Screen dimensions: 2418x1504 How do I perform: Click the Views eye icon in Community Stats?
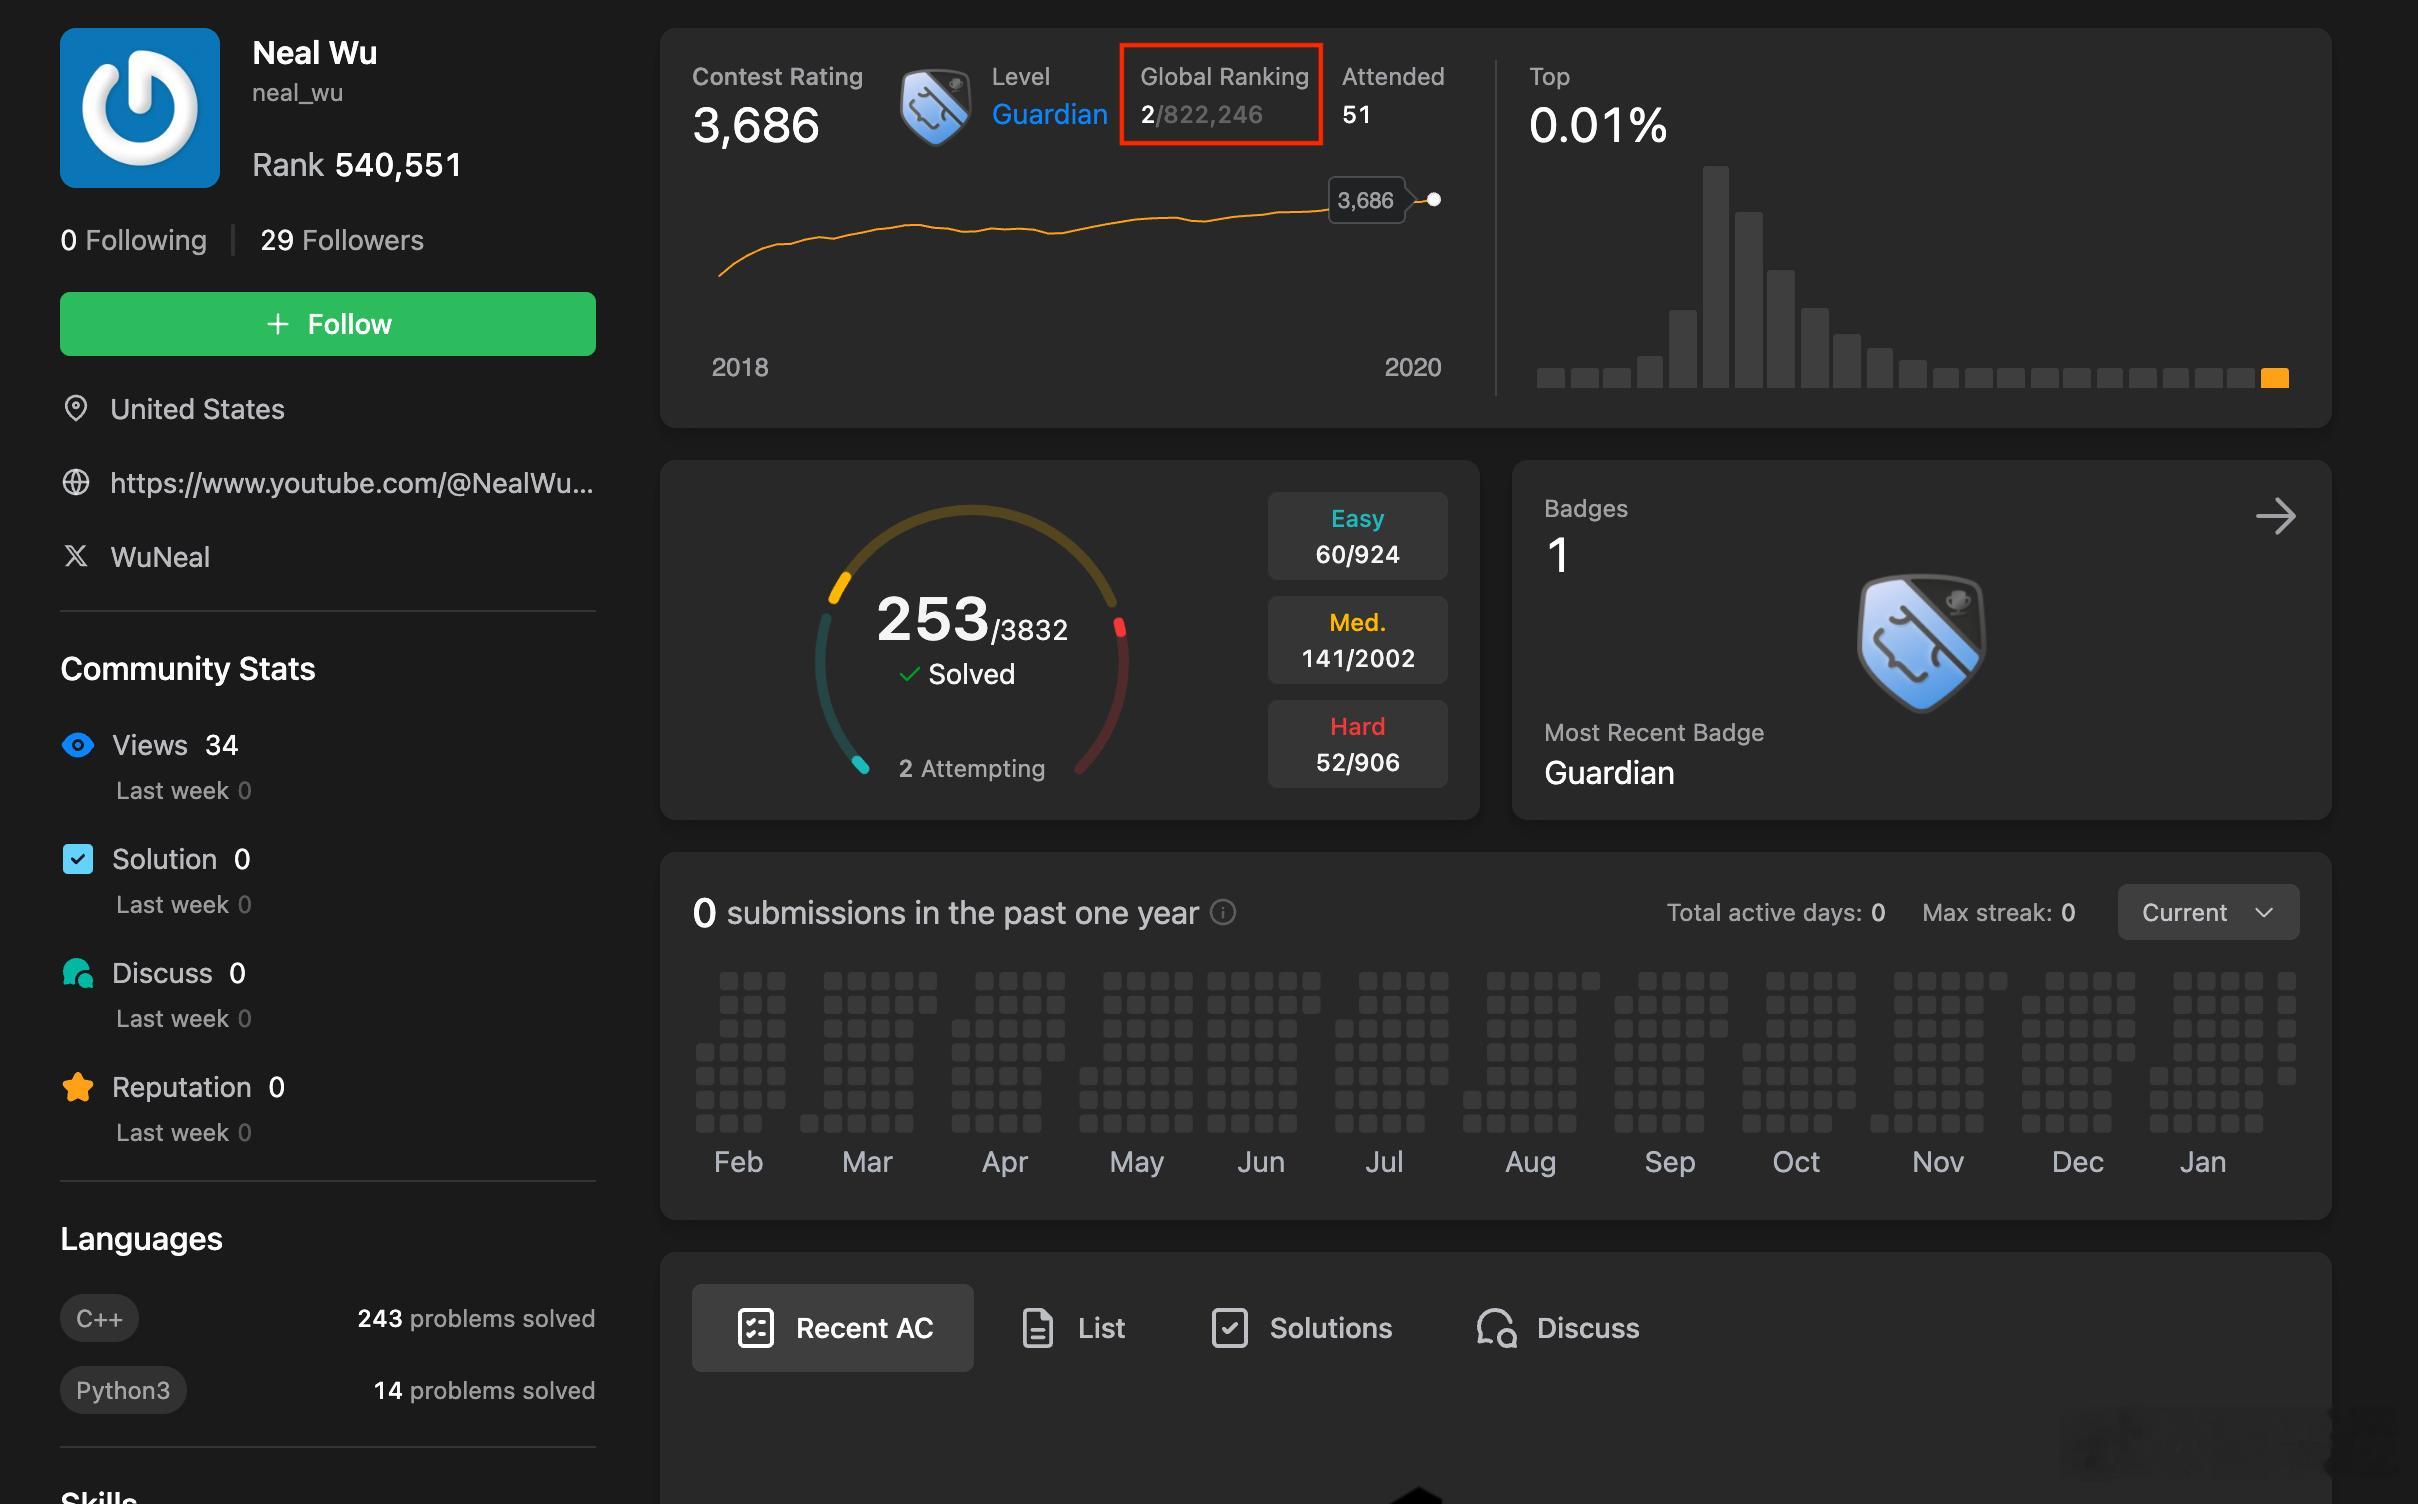[78, 745]
